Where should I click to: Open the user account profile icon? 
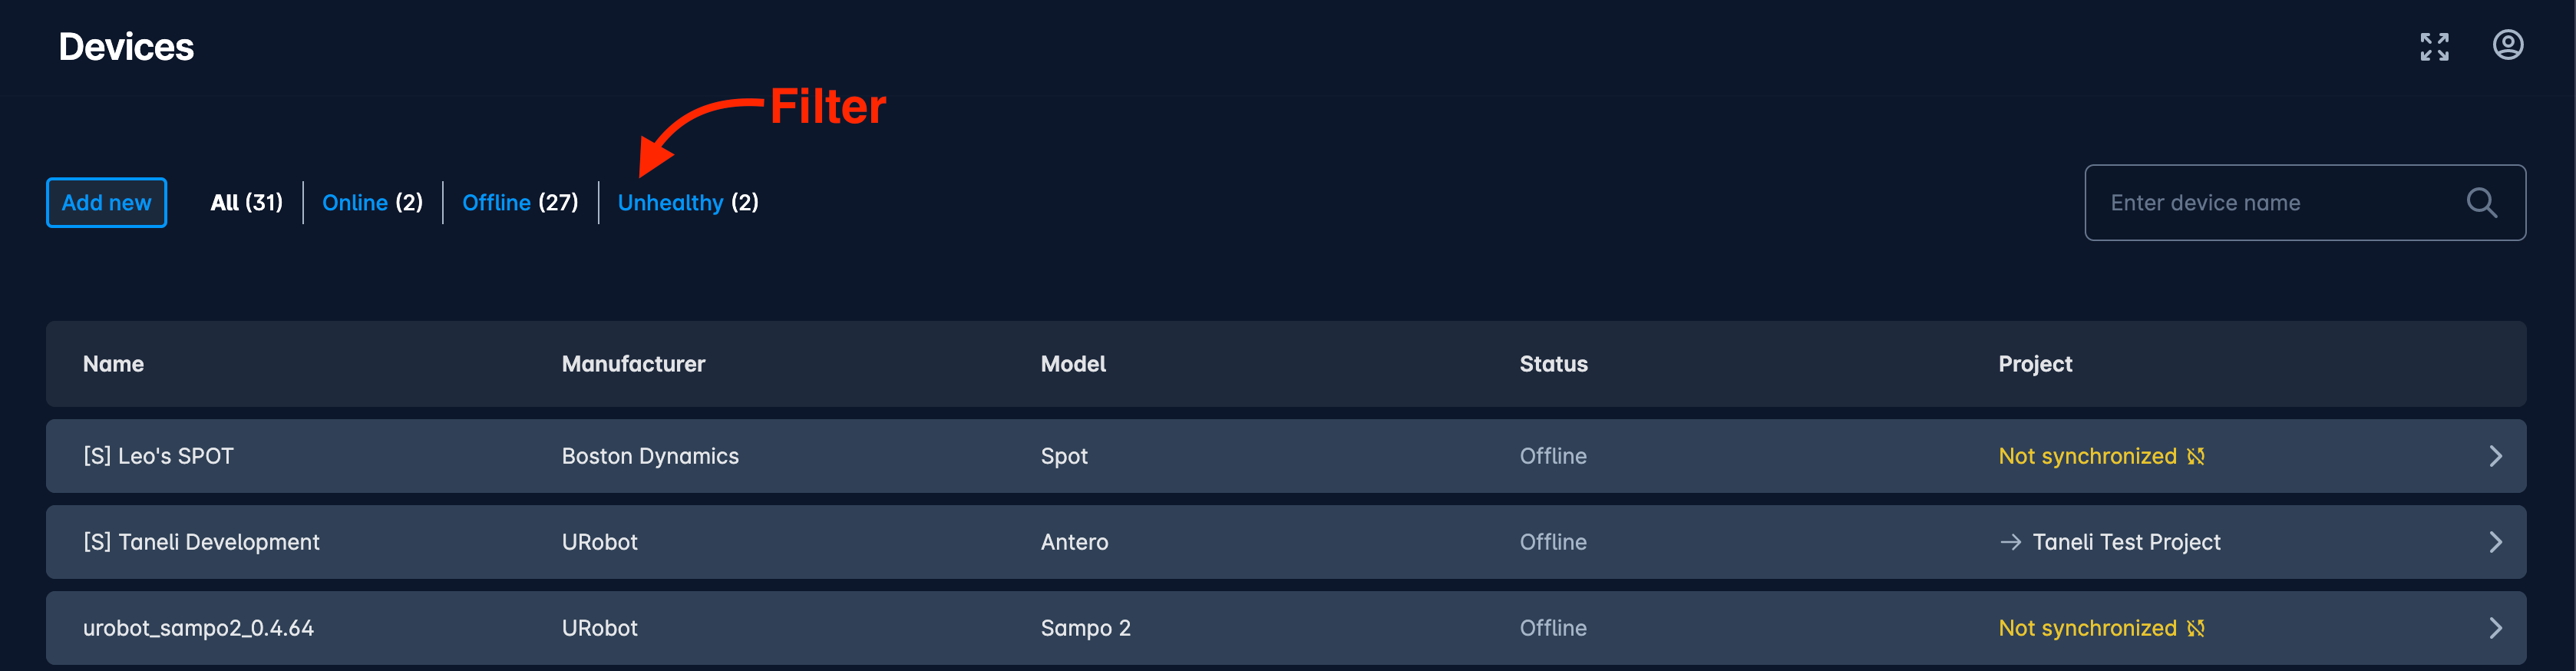(2507, 45)
